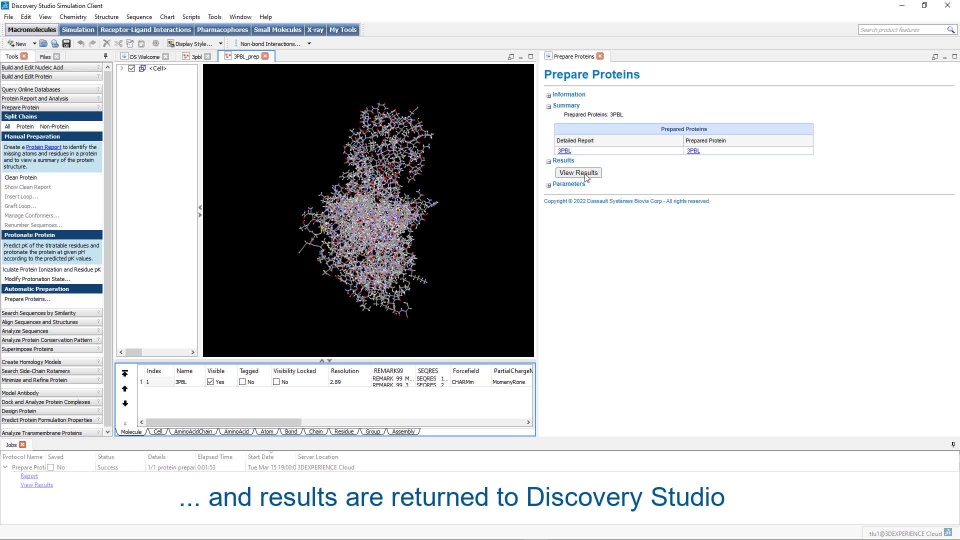The height and width of the screenshot is (540, 960).
Task: Click the Cell object icon in hierarchy
Action: [142, 69]
